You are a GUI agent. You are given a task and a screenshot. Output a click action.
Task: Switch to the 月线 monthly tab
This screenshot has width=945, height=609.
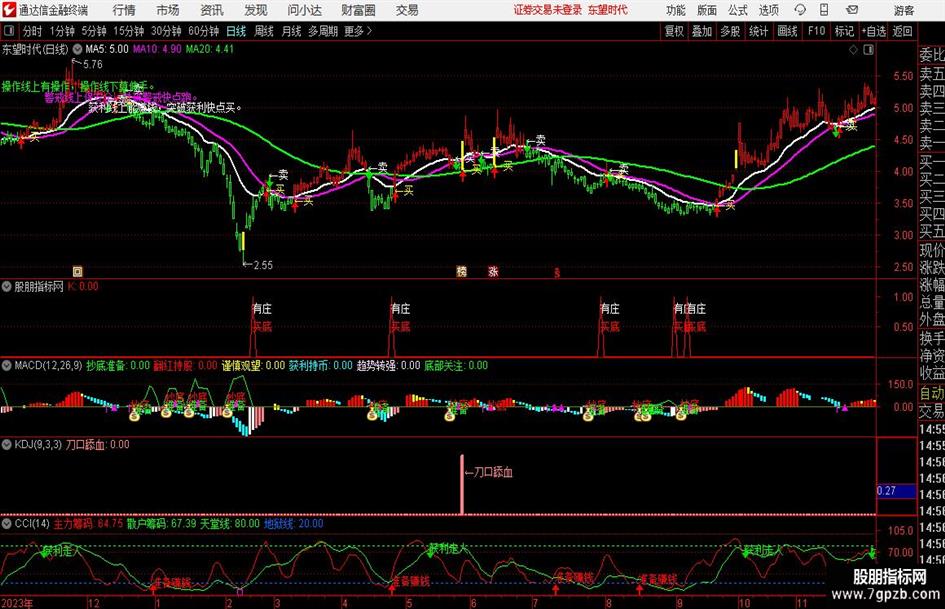(291, 31)
